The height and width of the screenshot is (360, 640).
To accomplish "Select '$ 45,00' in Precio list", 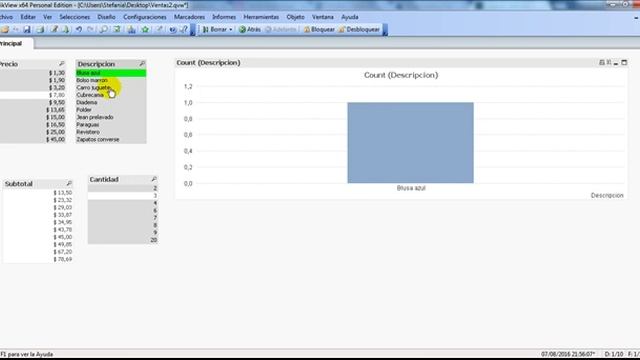I will 33,140.
